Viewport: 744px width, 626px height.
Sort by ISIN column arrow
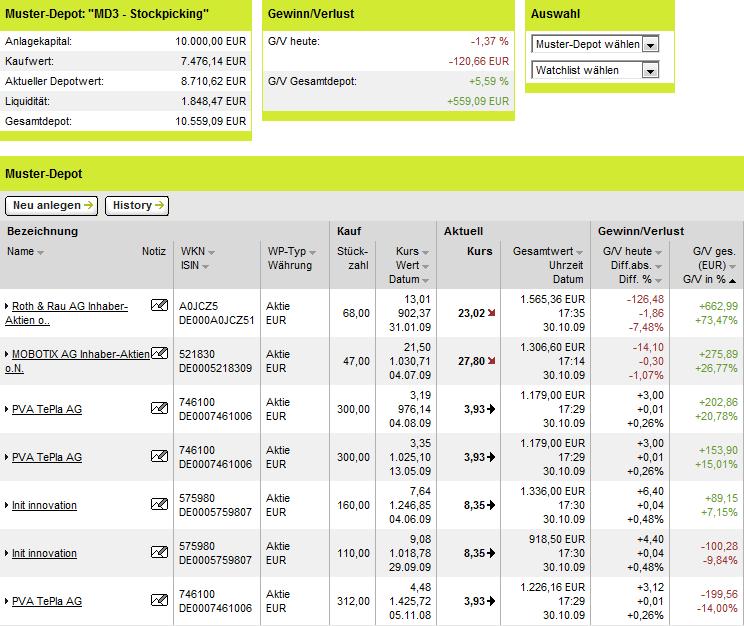point(205,267)
